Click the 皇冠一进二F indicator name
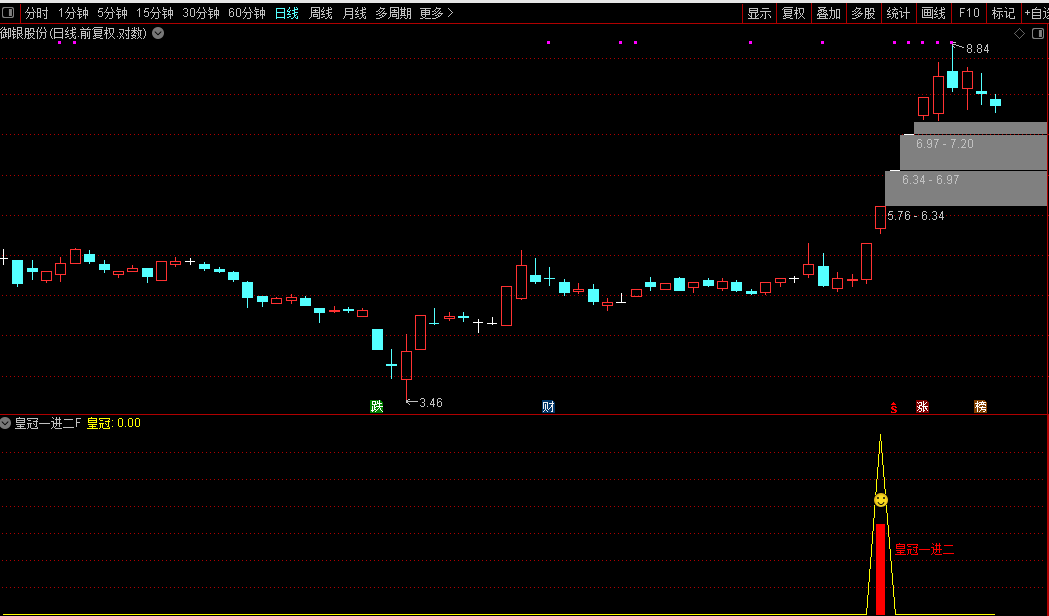Viewport: 1049px width, 616px height. coord(47,423)
